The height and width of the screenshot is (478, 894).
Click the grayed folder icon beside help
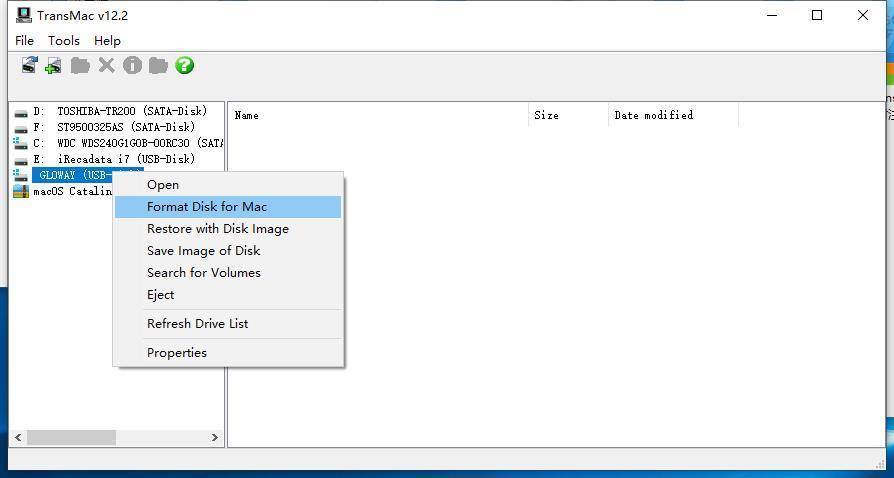pos(158,65)
